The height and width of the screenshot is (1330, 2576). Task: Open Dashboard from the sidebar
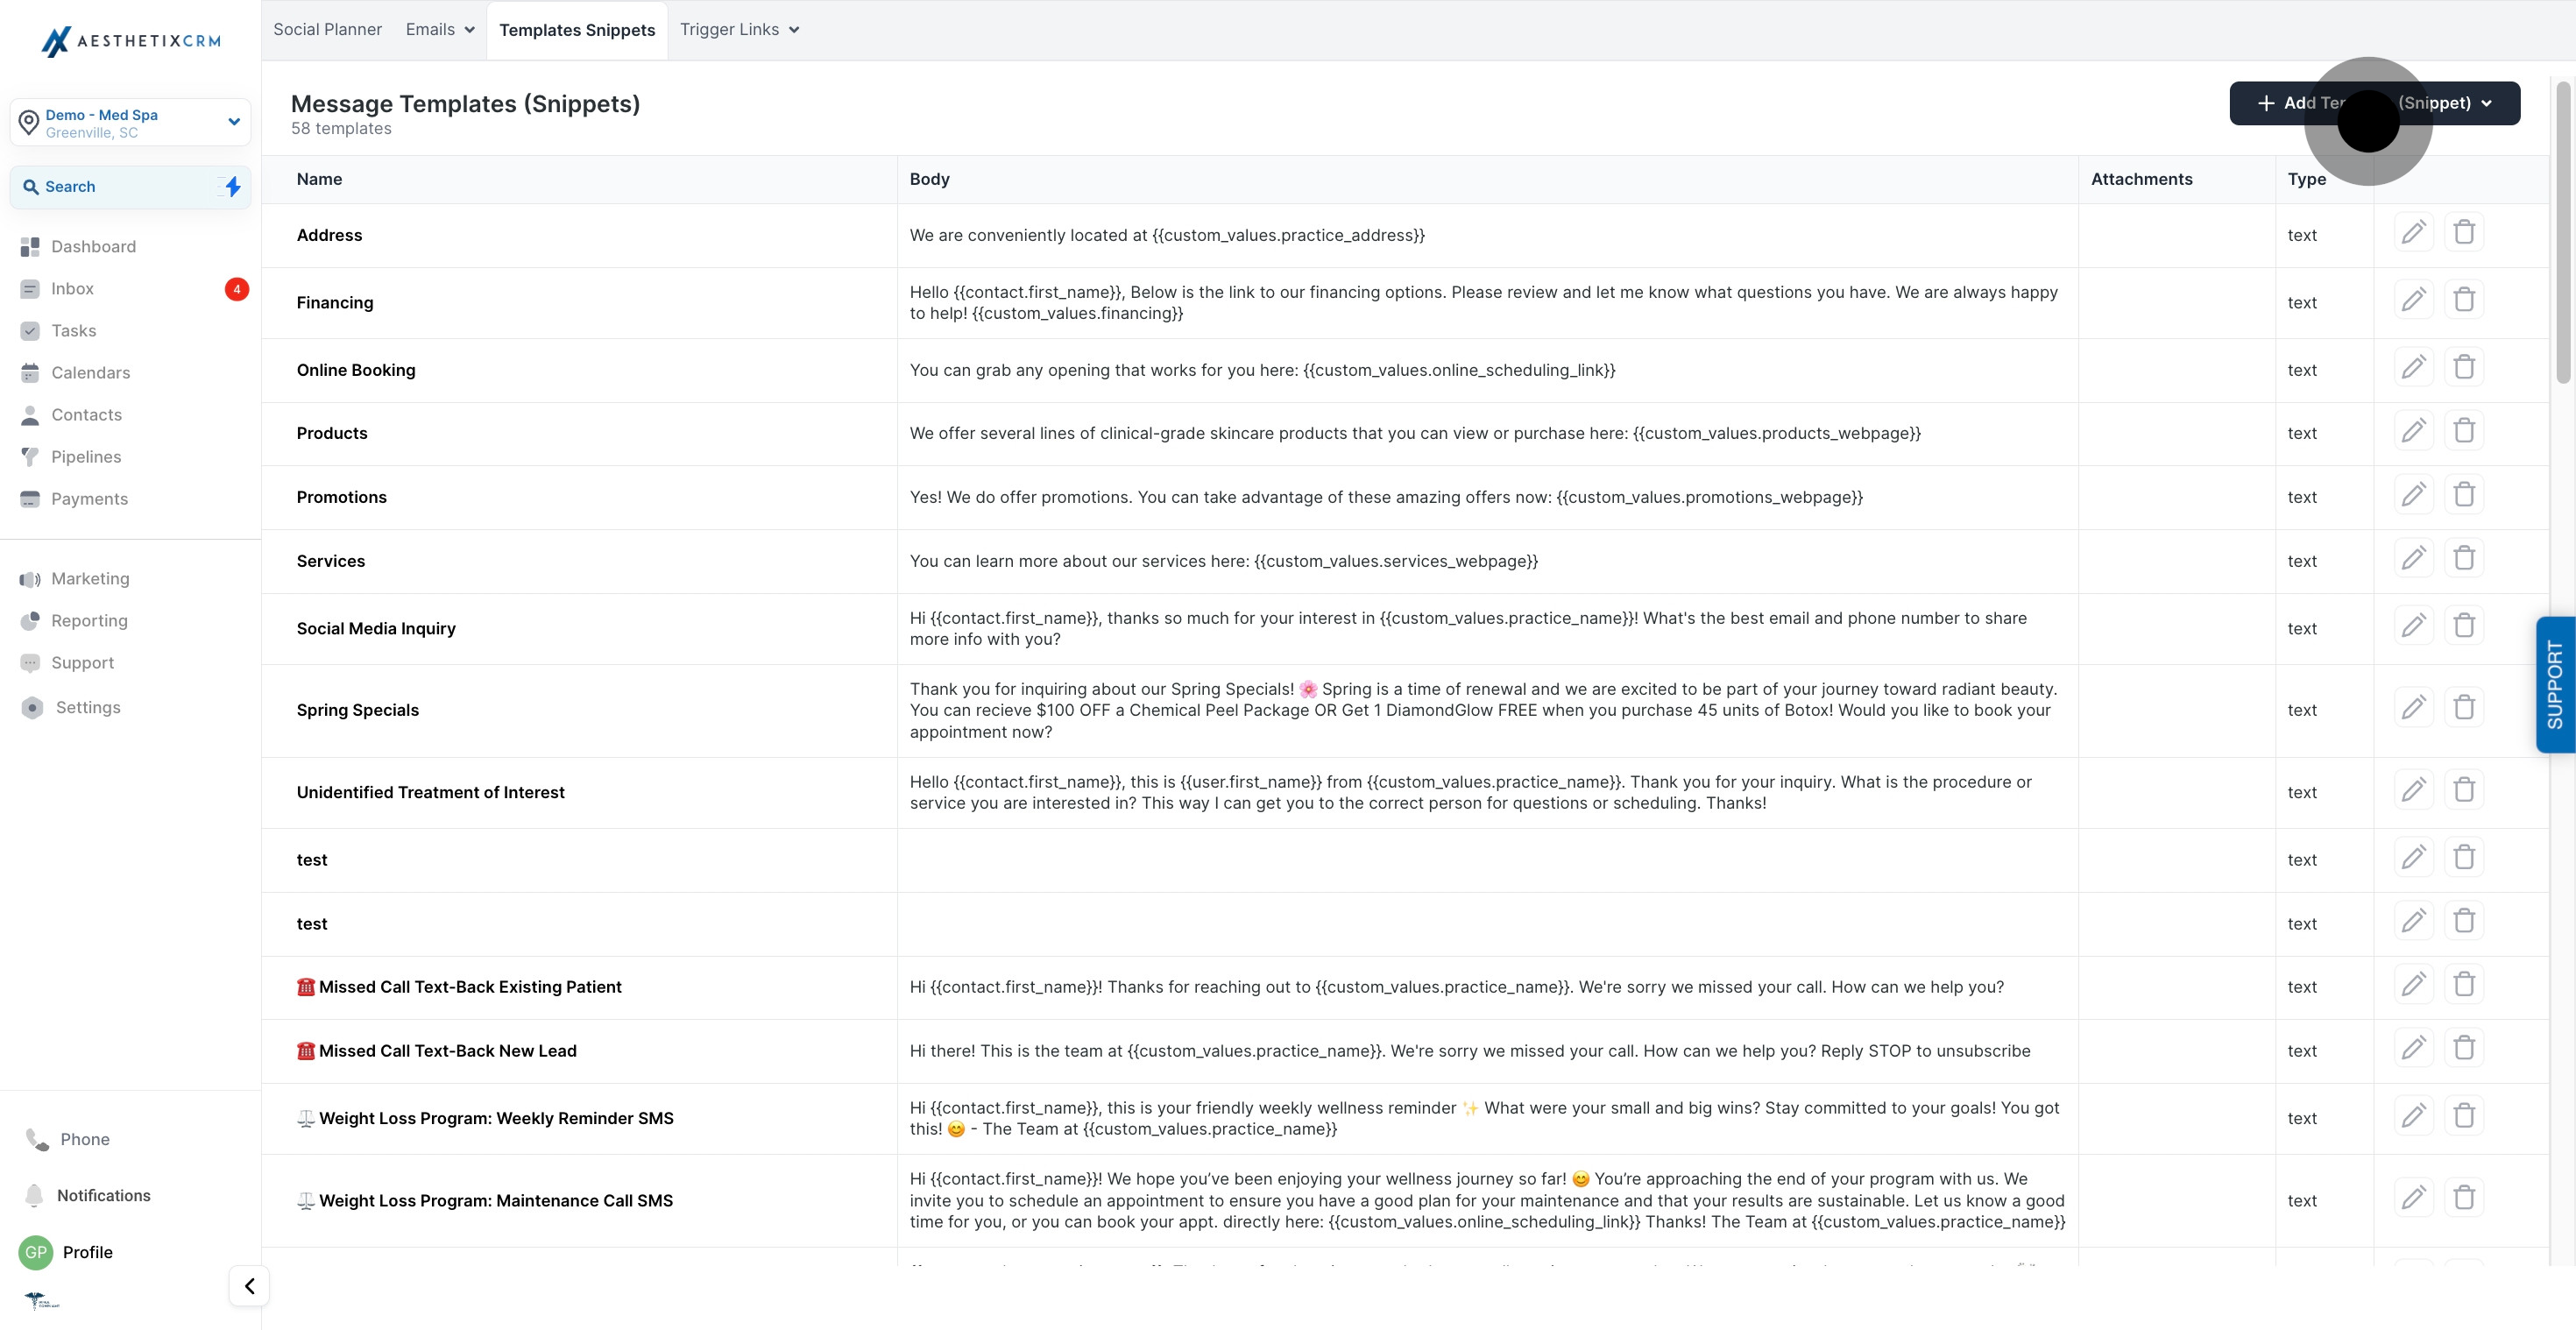(x=93, y=247)
